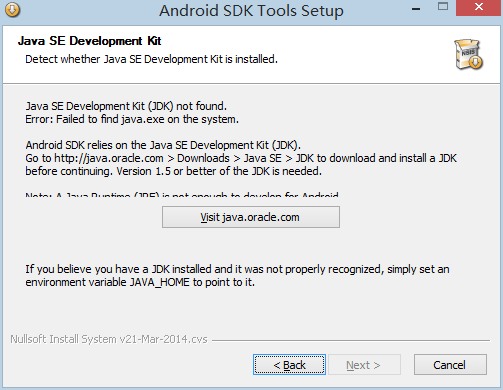
Task: Go back with the < Back button
Action: coord(289,365)
